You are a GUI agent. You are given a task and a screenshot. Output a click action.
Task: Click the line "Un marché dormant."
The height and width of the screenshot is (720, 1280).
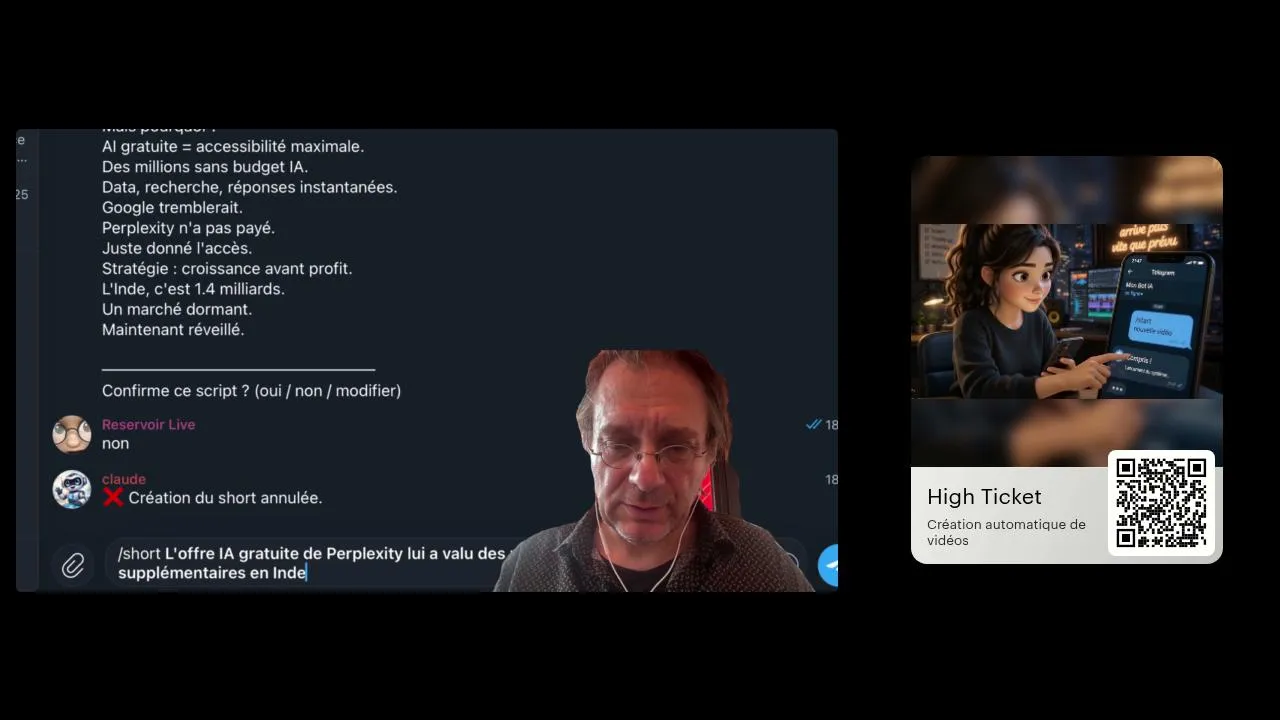click(x=177, y=309)
